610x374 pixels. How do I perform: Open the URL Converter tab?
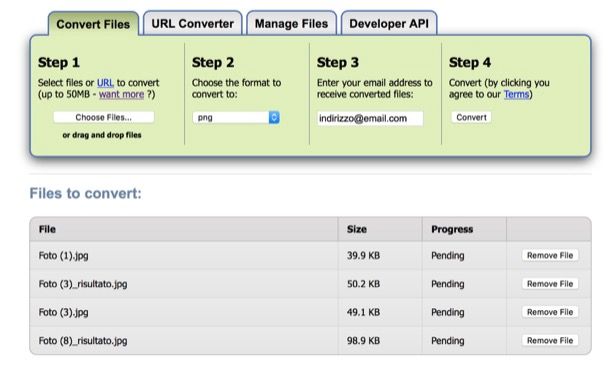(193, 23)
